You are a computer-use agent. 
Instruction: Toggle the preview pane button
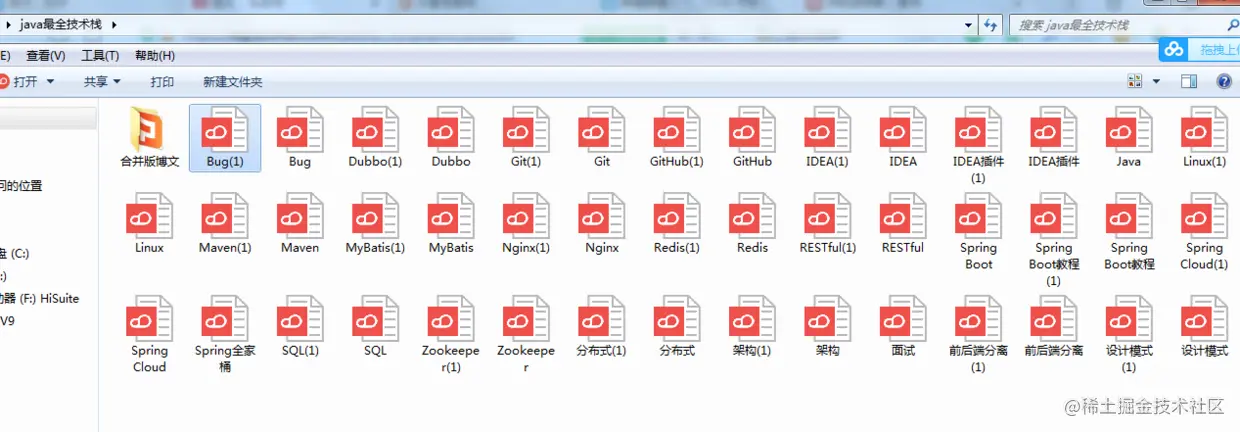[1189, 81]
